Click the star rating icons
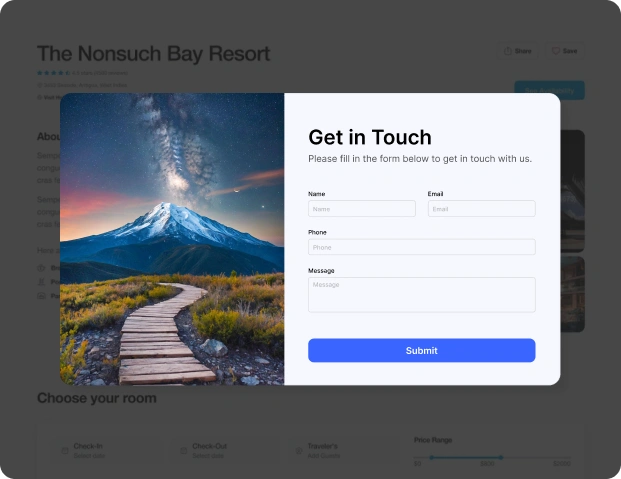 click(x=53, y=73)
